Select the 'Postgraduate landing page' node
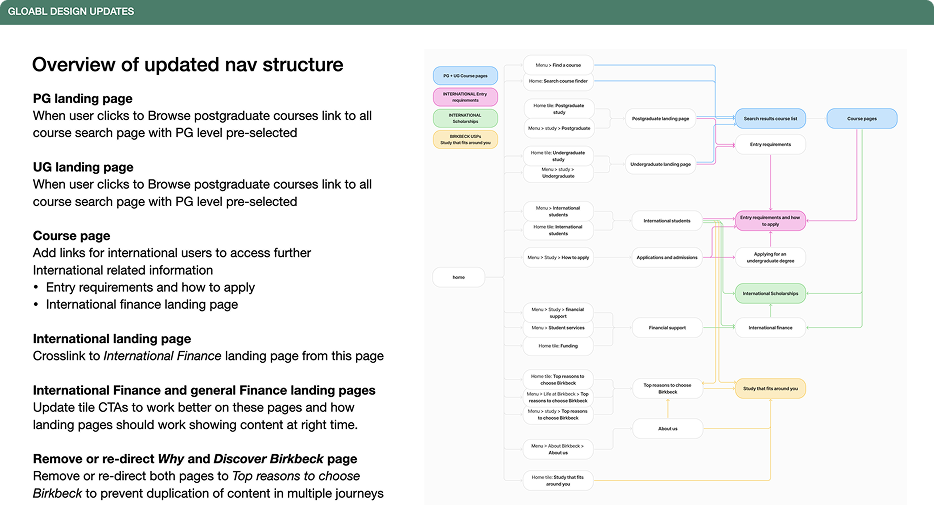 click(661, 118)
